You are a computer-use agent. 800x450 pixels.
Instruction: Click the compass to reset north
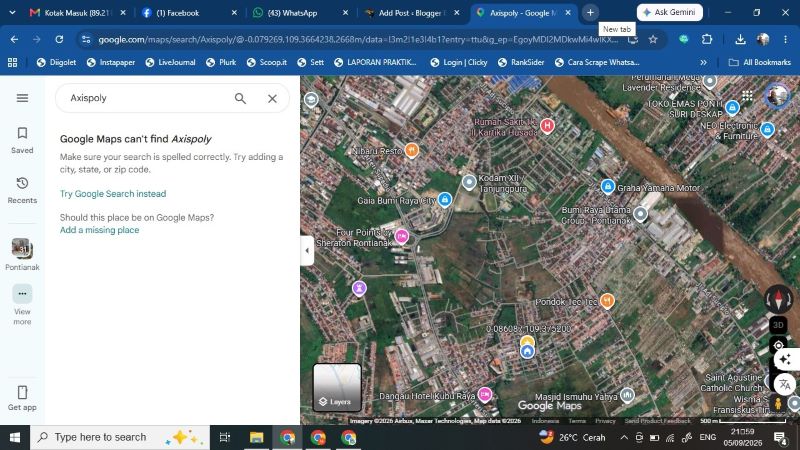point(778,299)
